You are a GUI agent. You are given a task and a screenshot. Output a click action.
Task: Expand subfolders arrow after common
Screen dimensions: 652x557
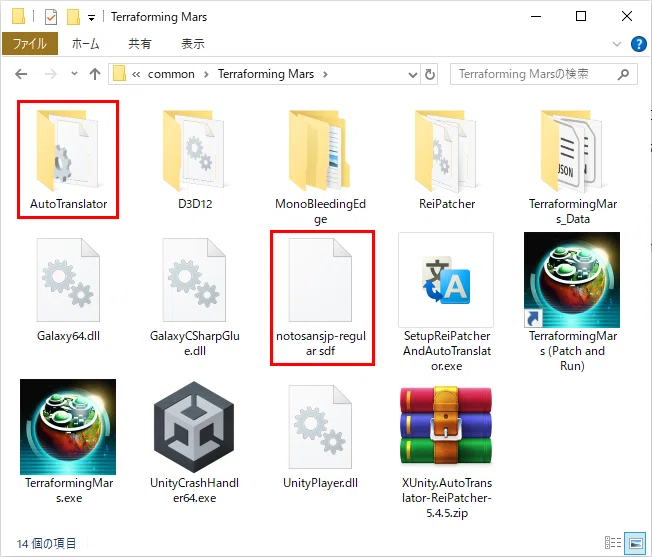206,75
